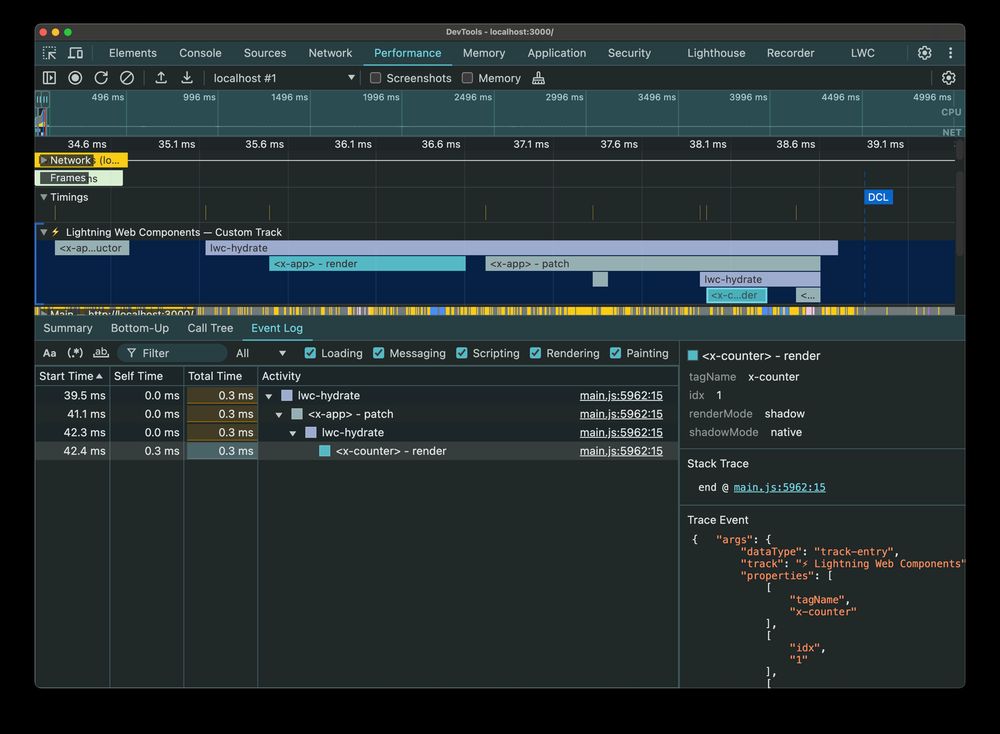Start recording with the Record button
Image resolution: width=1000 pixels, height=734 pixels.
(x=75, y=78)
